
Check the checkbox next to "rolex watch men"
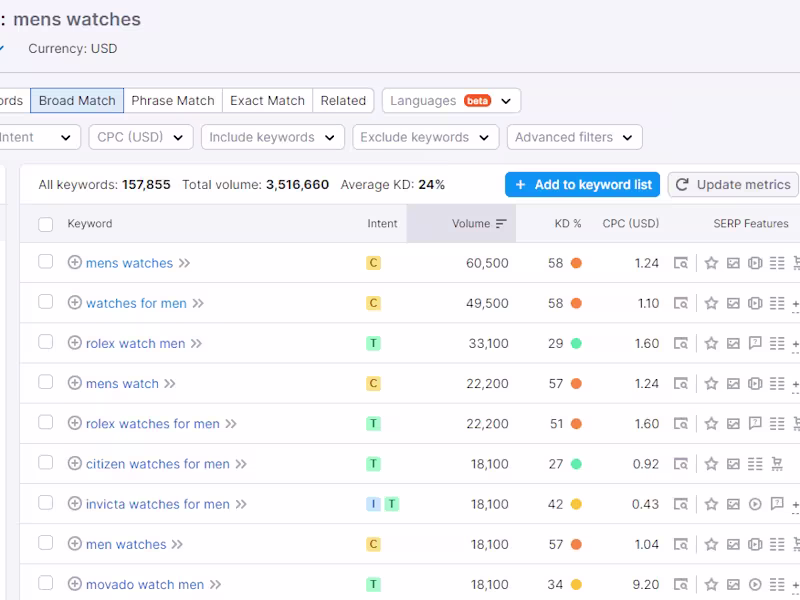pos(45,343)
